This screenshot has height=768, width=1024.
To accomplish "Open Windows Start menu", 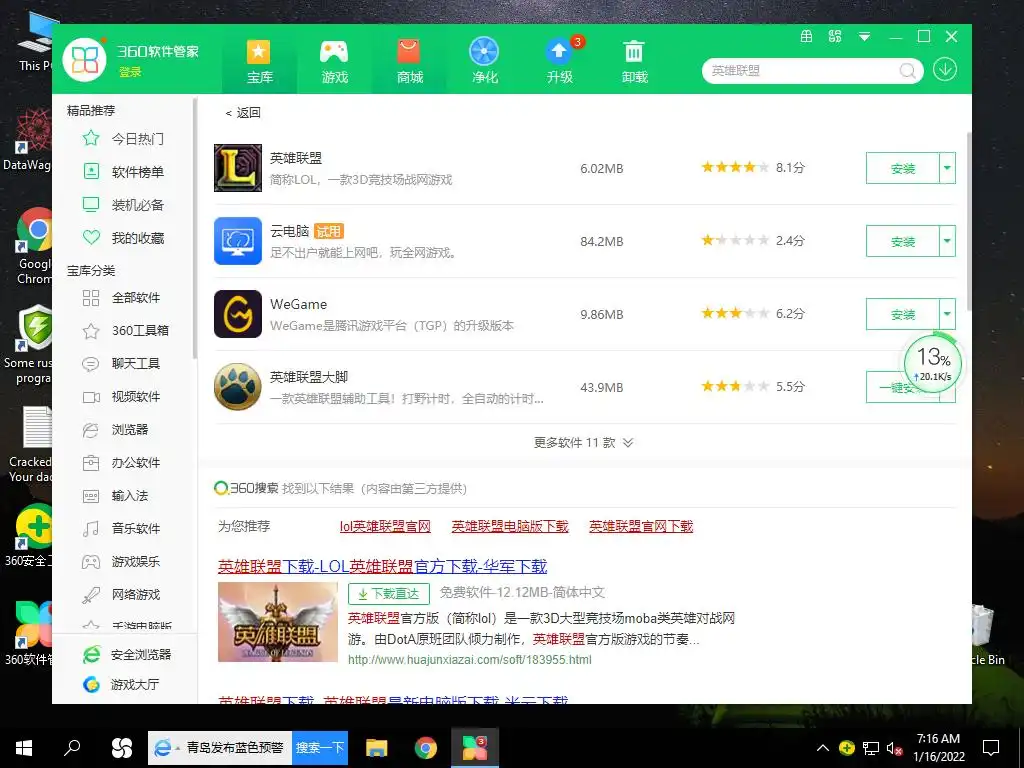I will (x=24, y=748).
